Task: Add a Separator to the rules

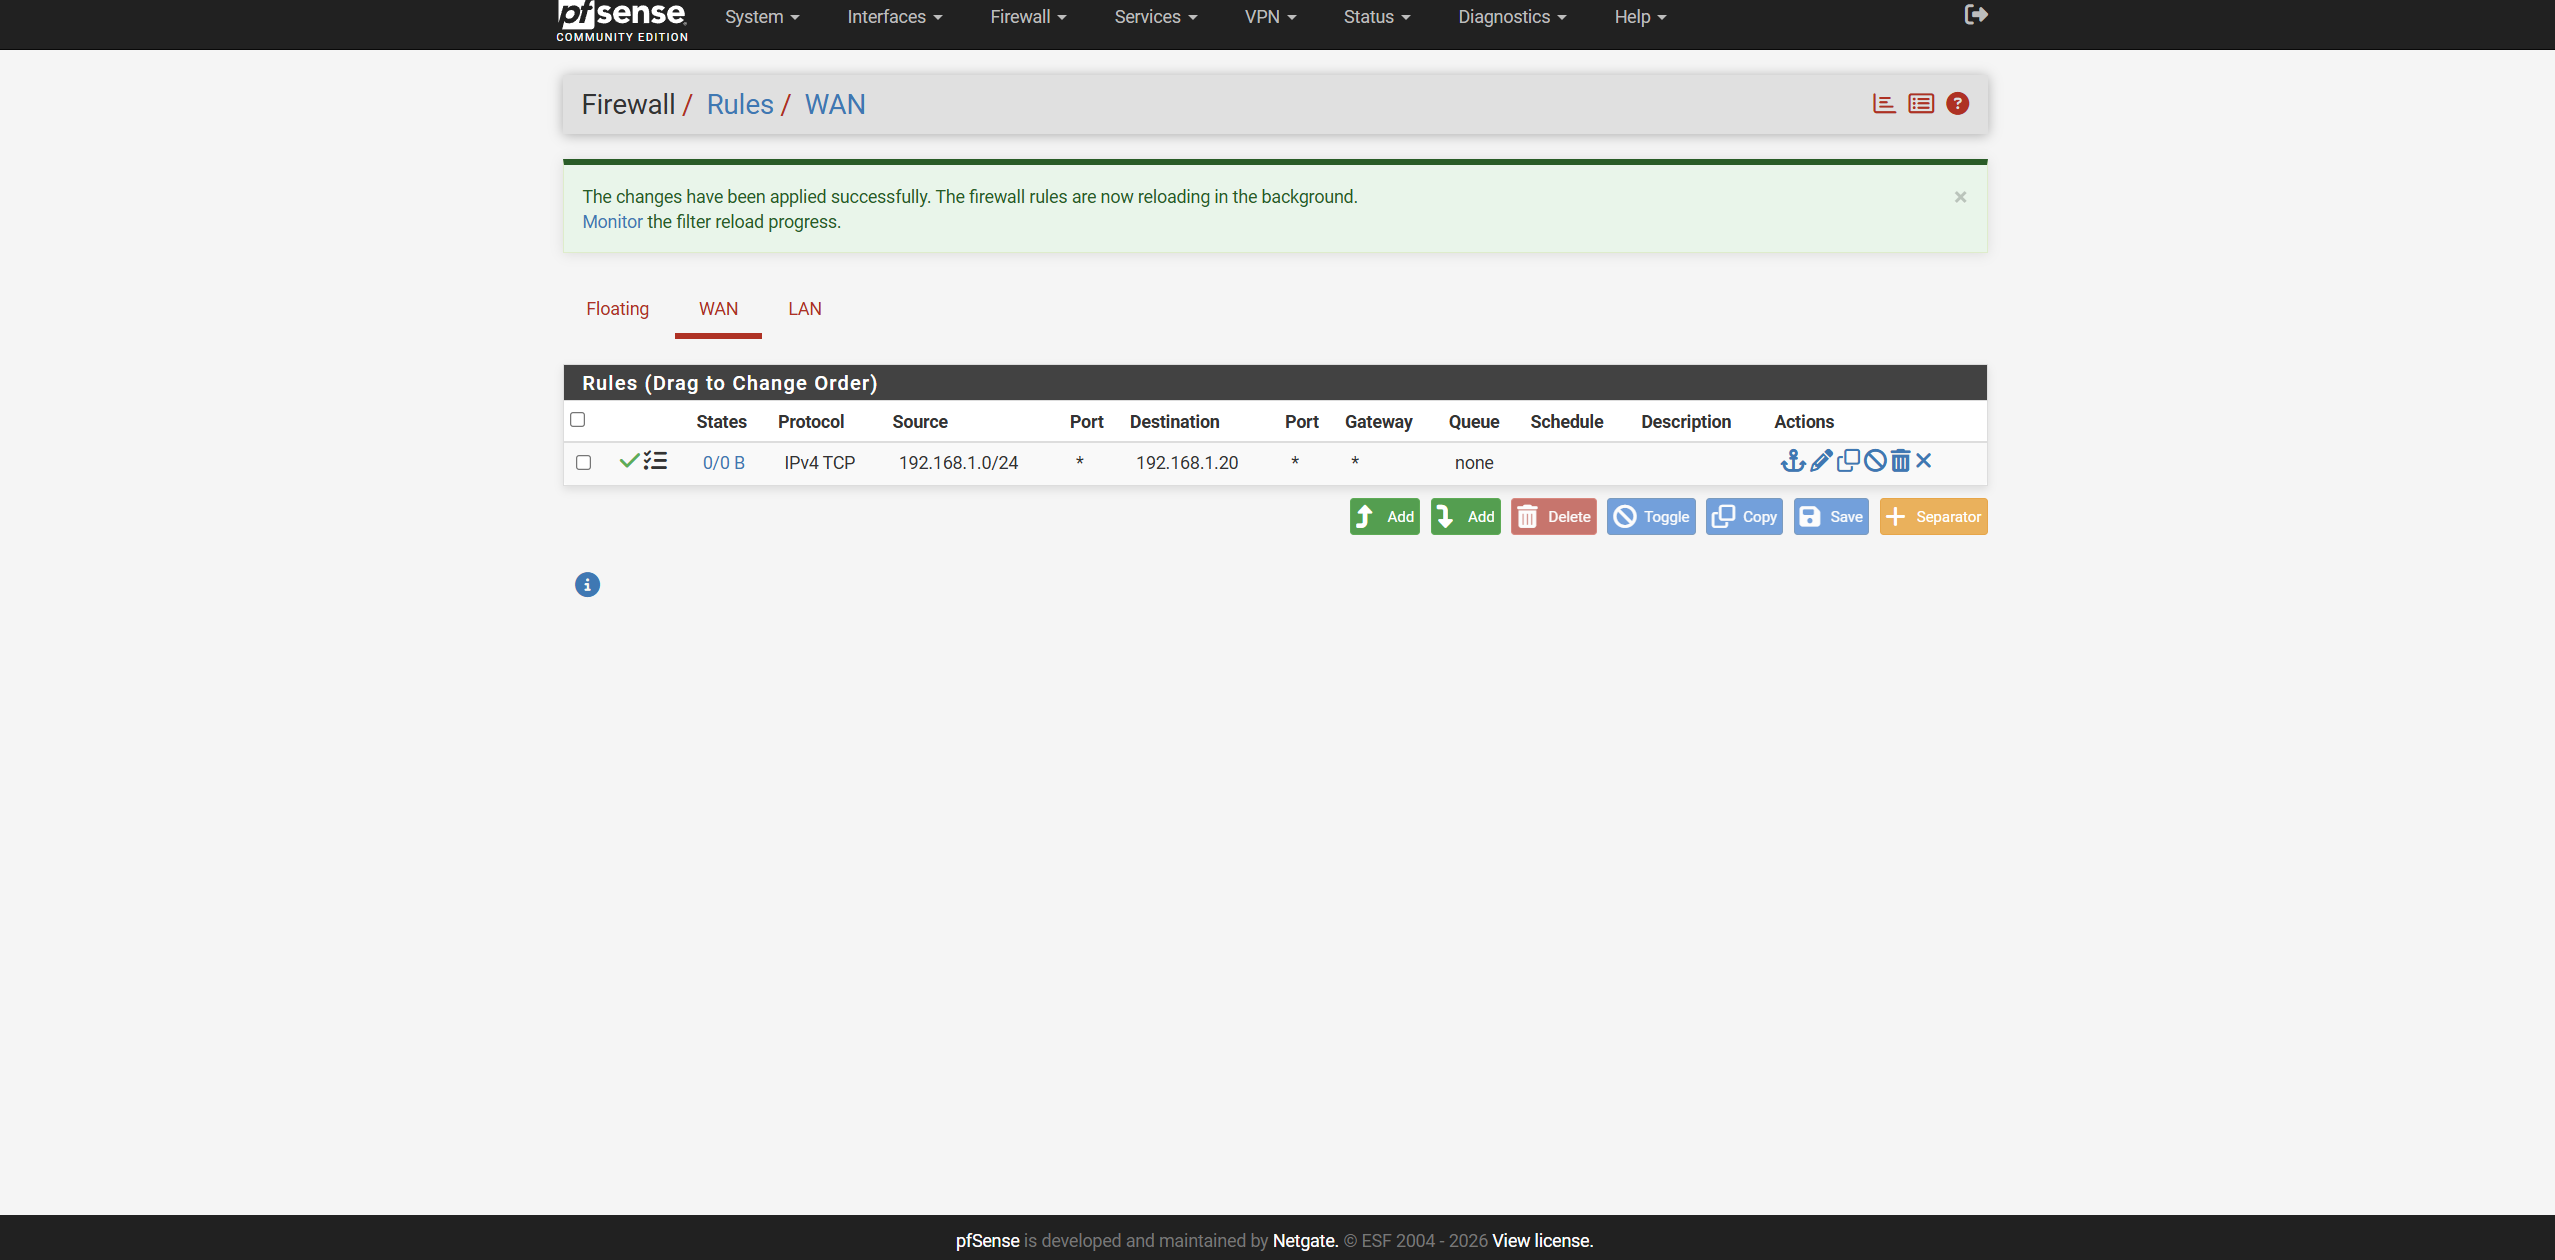Action: point(1933,517)
